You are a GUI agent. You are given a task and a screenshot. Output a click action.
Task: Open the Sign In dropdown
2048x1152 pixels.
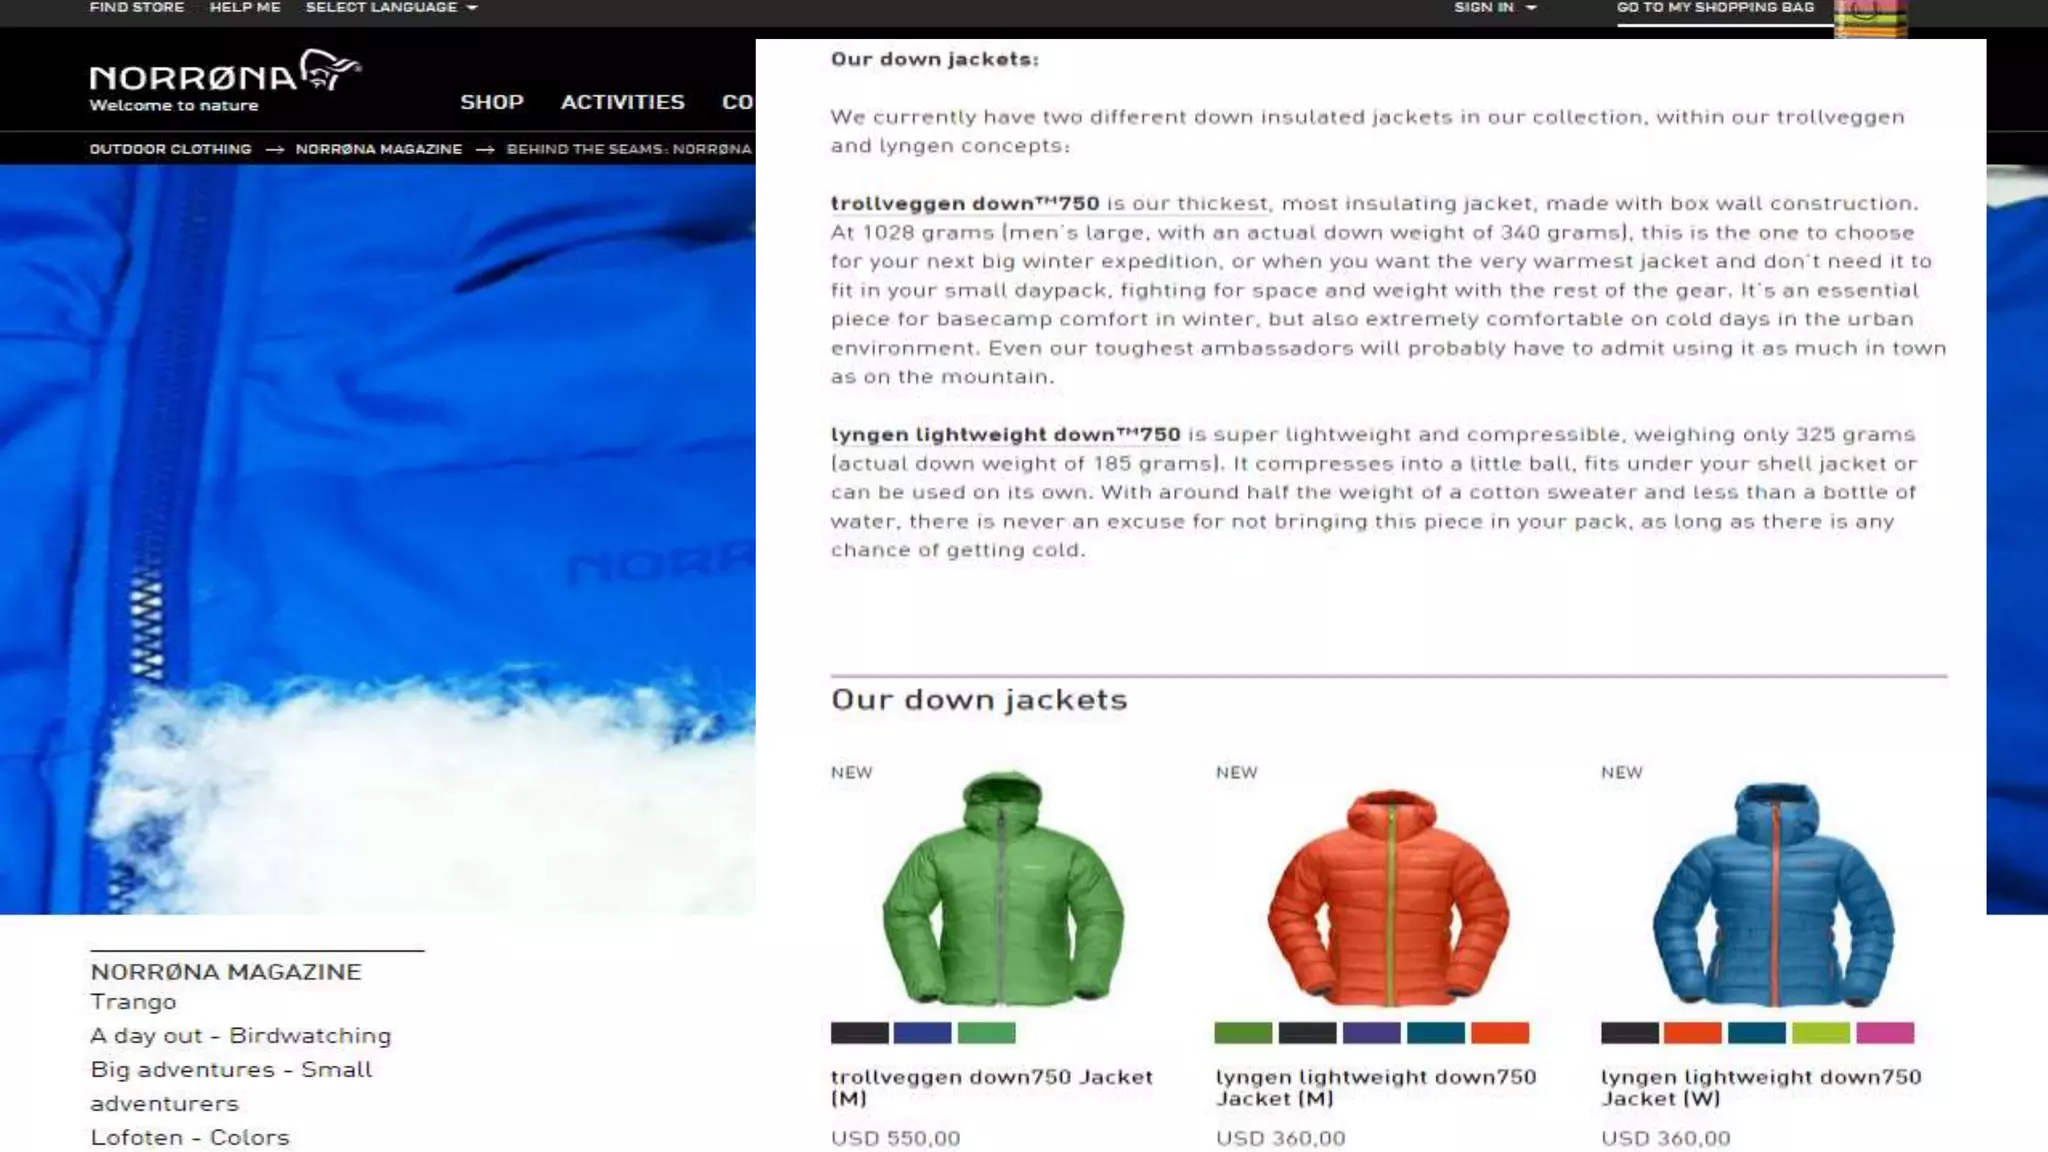coord(1495,8)
